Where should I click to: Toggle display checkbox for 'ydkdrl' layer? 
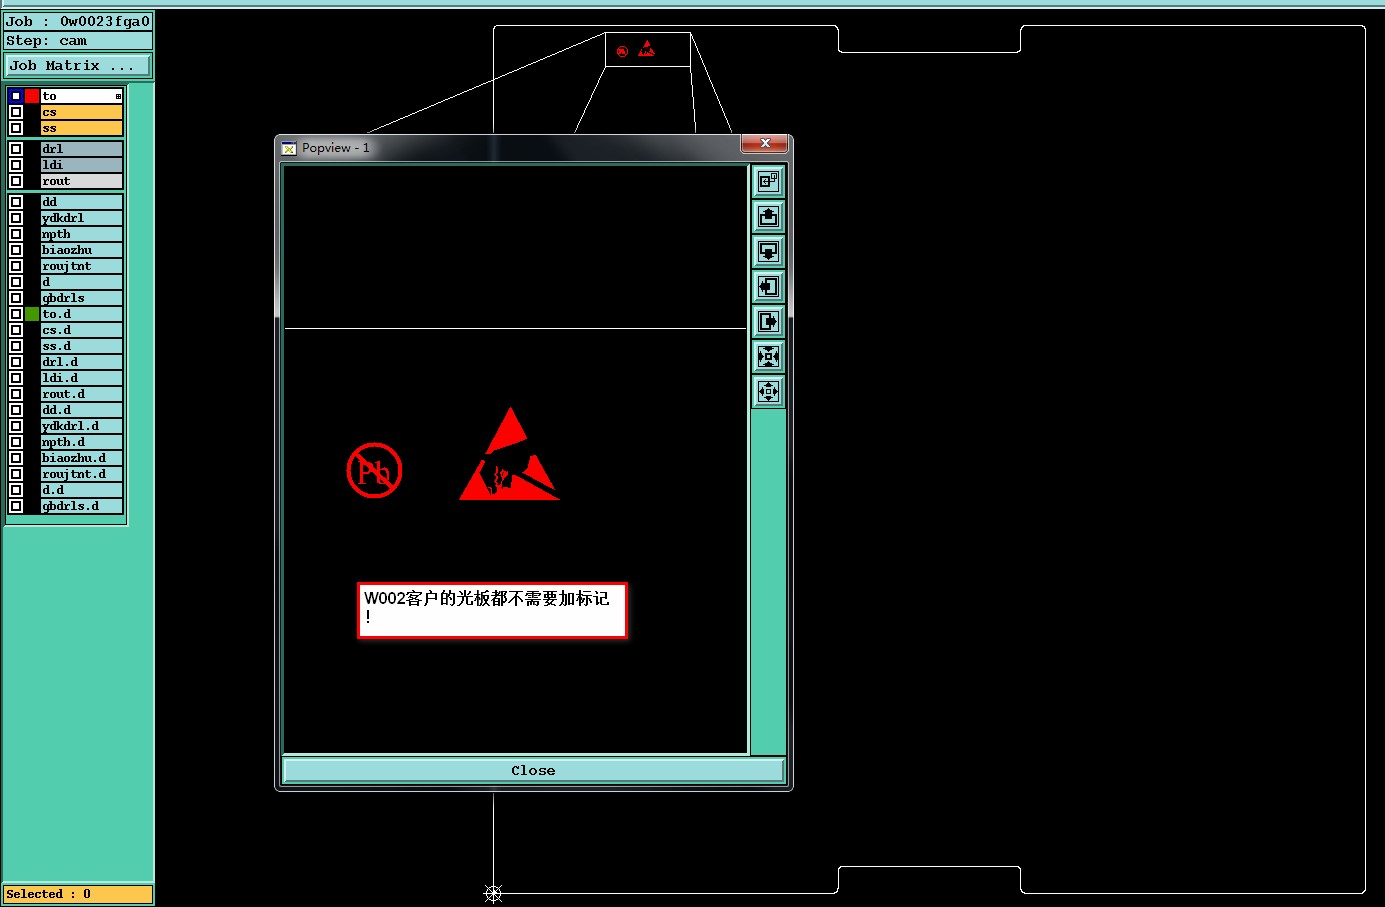pos(16,218)
